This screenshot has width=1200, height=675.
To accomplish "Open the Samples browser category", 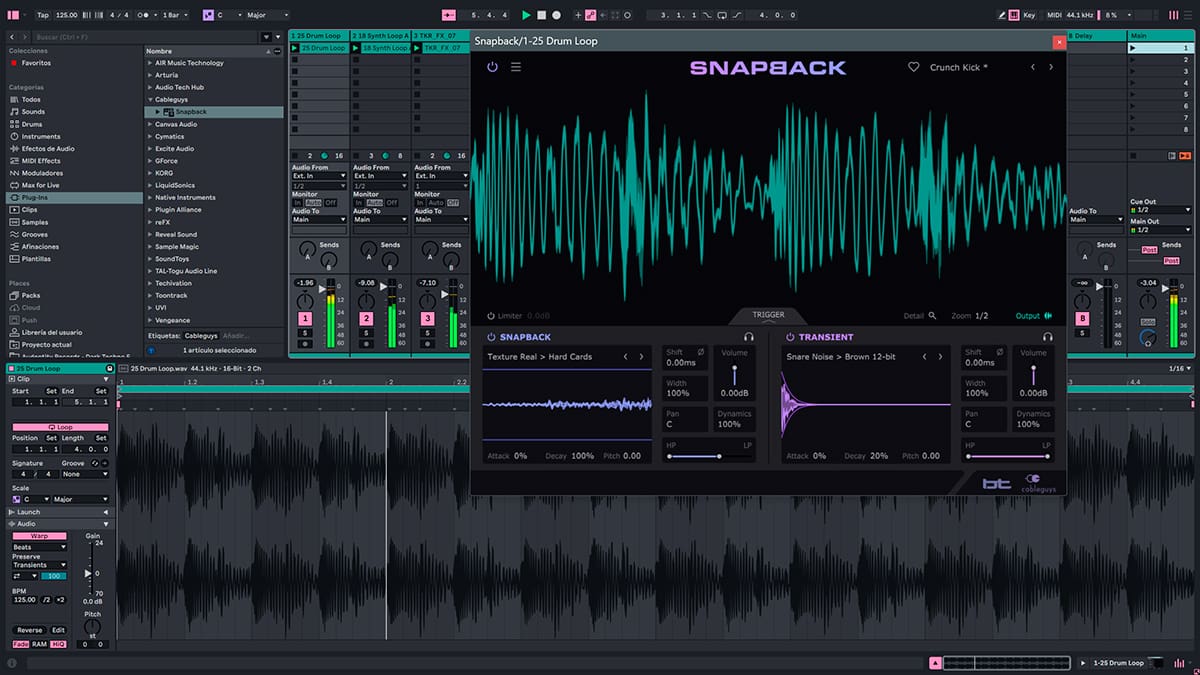I will pos(35,222).
